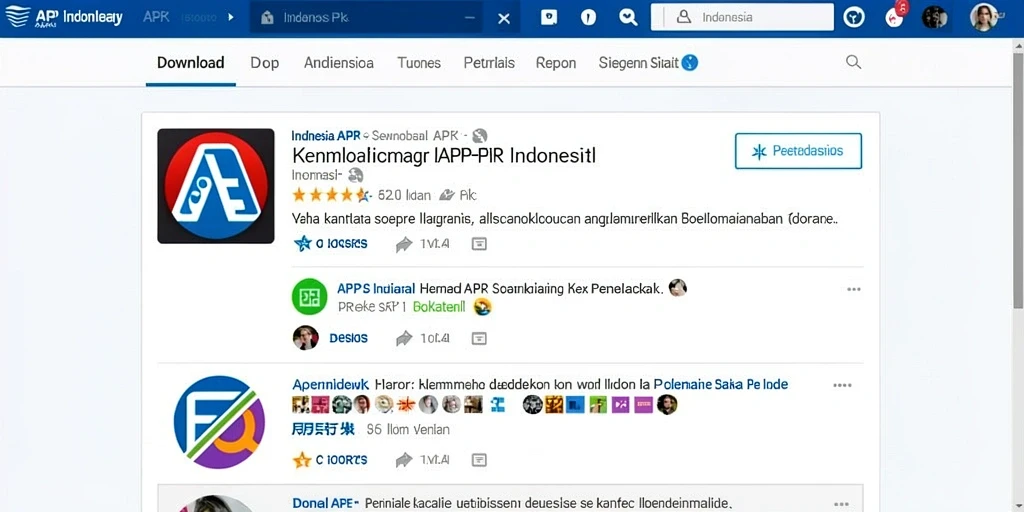Click the red and blue A app icon
The width and height of the screenshot is (1024, 512).
coord(216,185)
